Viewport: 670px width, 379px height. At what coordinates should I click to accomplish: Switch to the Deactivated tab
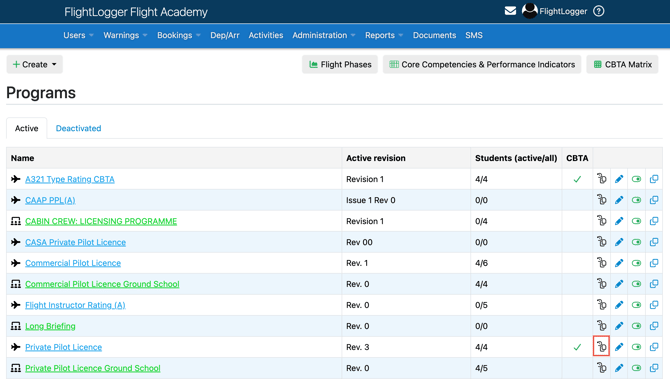[x=79, y=128]
